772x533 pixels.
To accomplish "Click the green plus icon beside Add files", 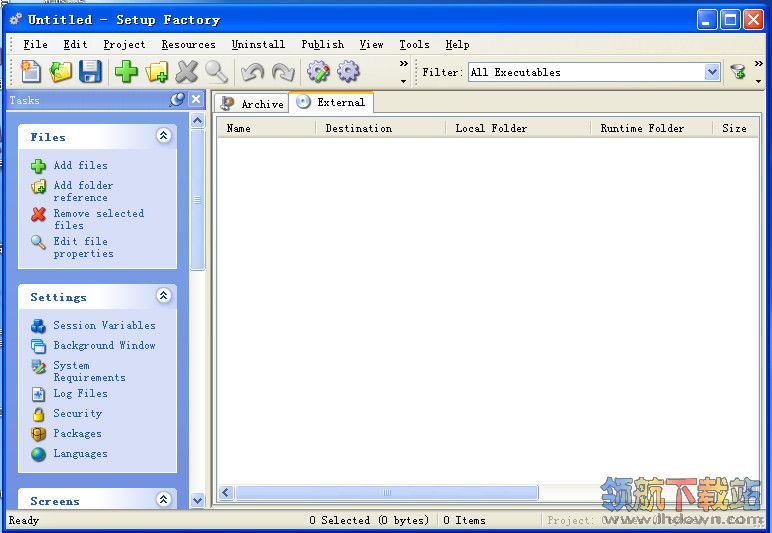I will [x=38, y=166].
